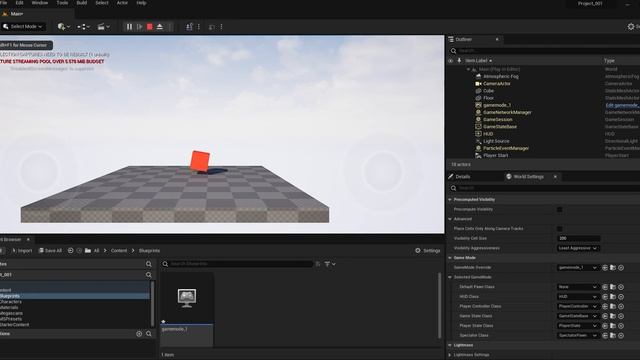Expand the Lightmass Settings row

[x=450, y=355]
